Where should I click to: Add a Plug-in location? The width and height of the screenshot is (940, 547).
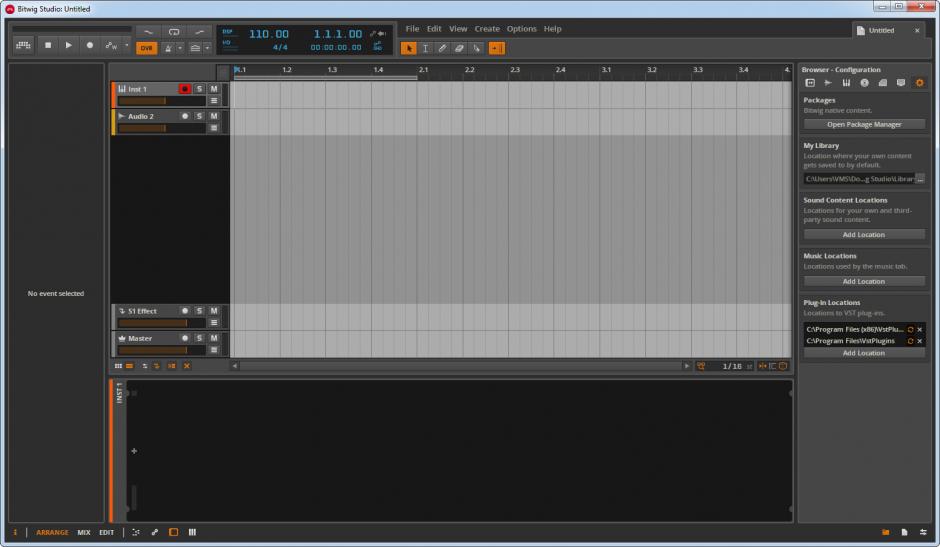[864, 353]
